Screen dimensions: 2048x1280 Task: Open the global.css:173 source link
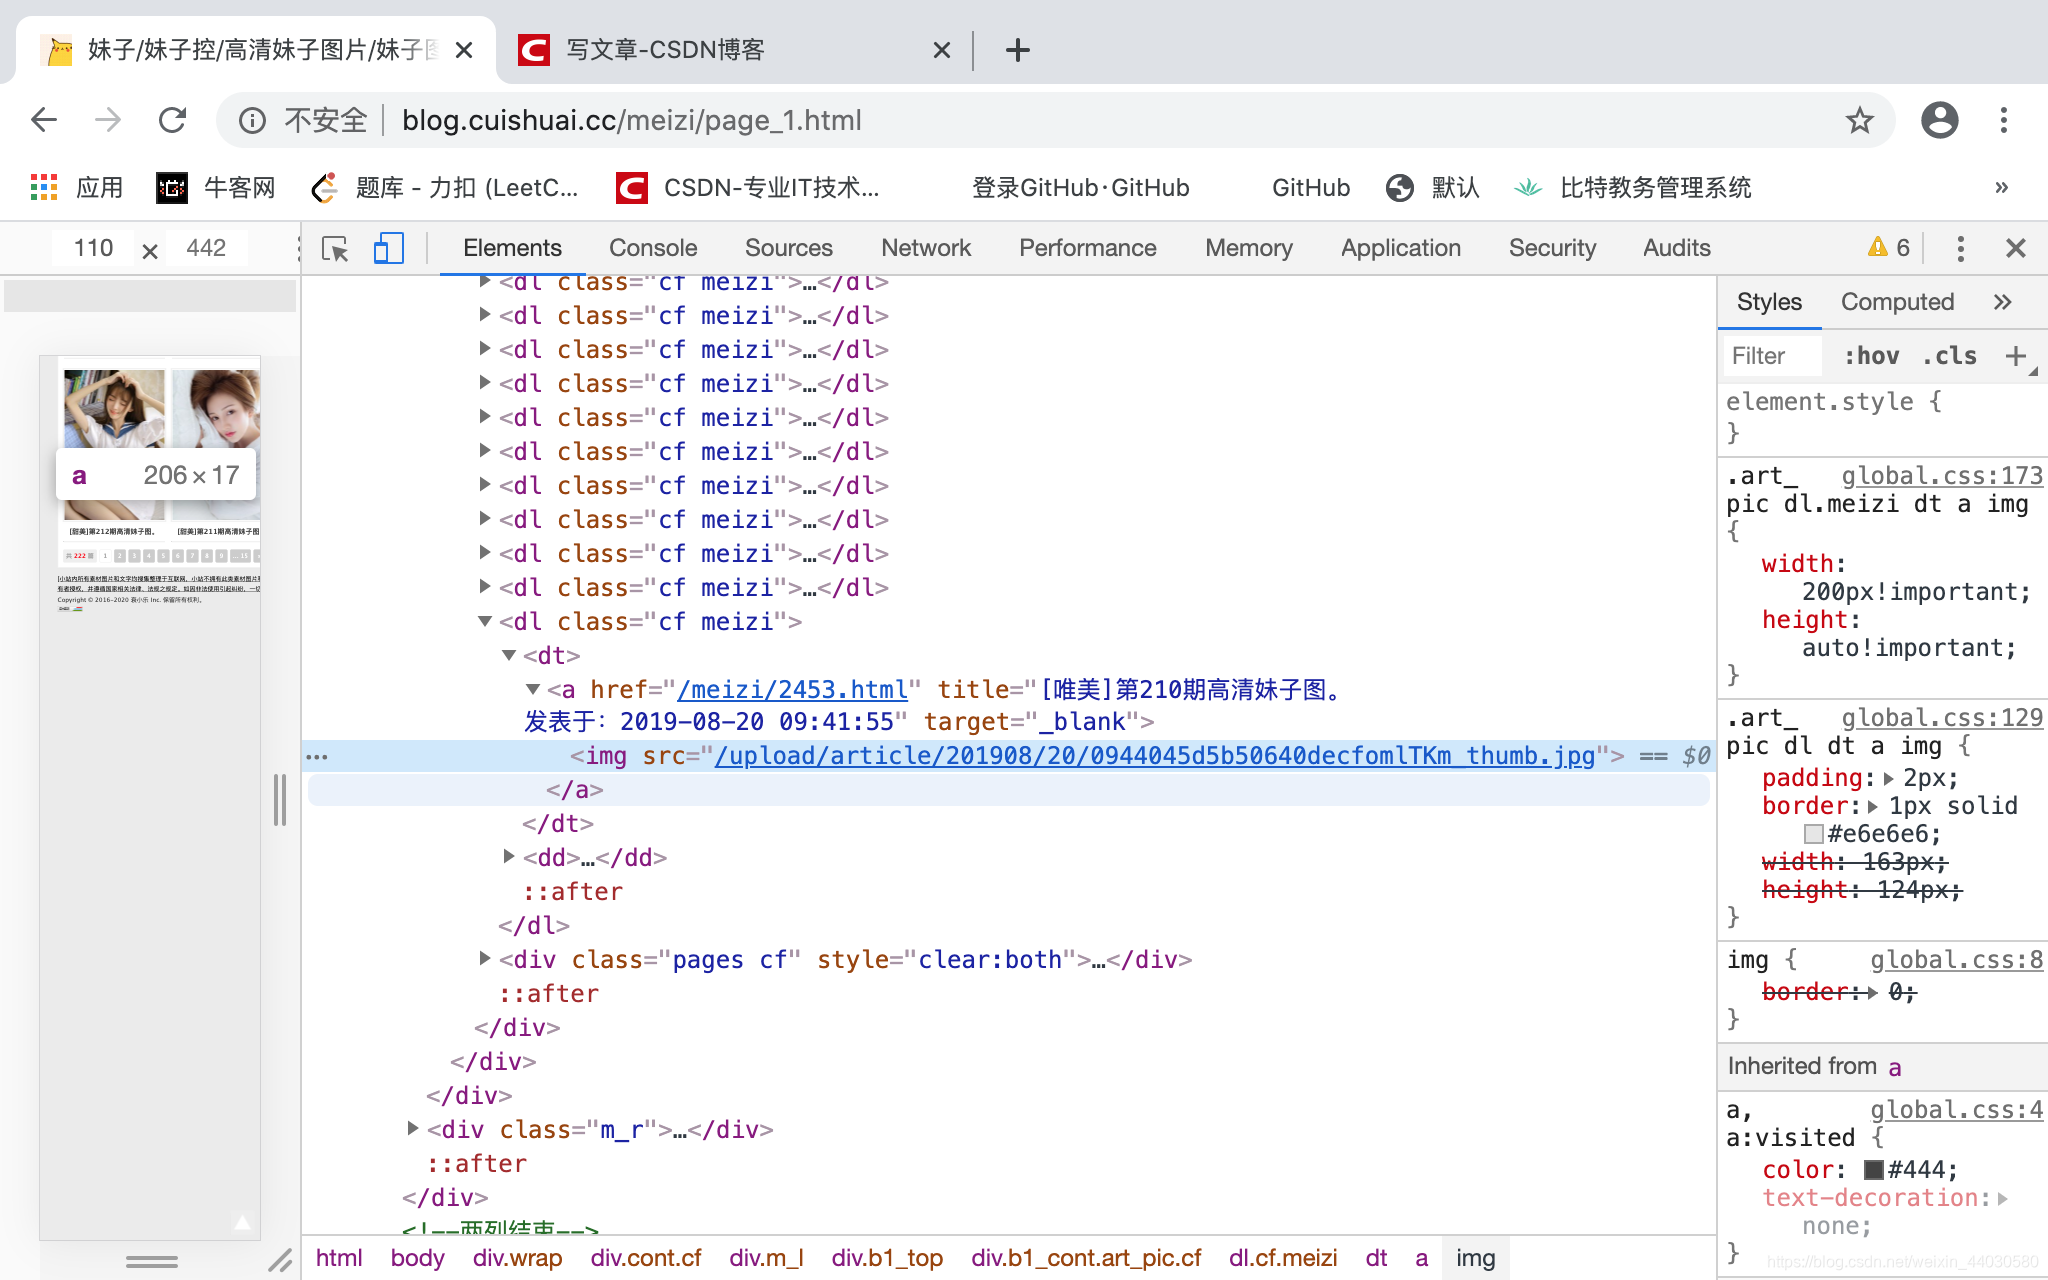click(x=1942, y=476)
